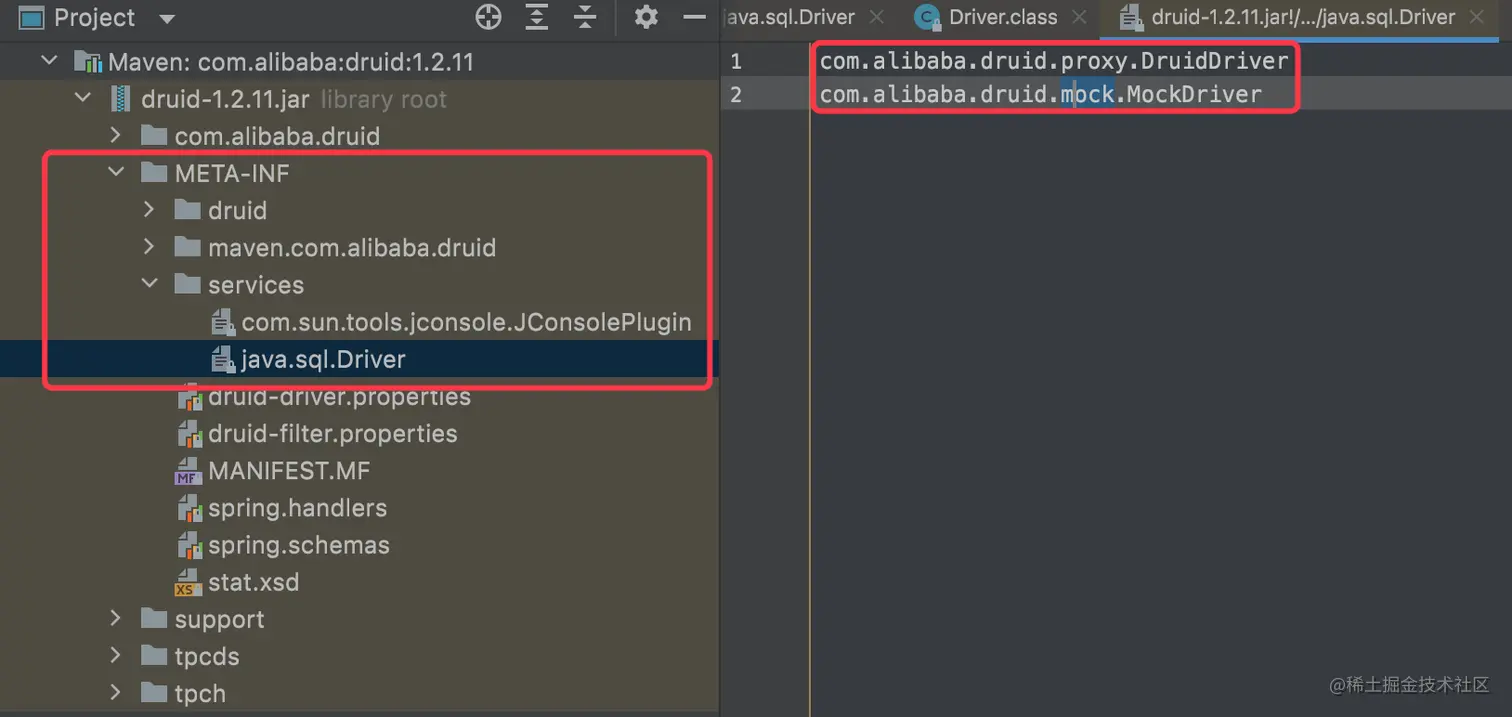Click the class icon on Driver.class tab

click(x=928, y=17)
